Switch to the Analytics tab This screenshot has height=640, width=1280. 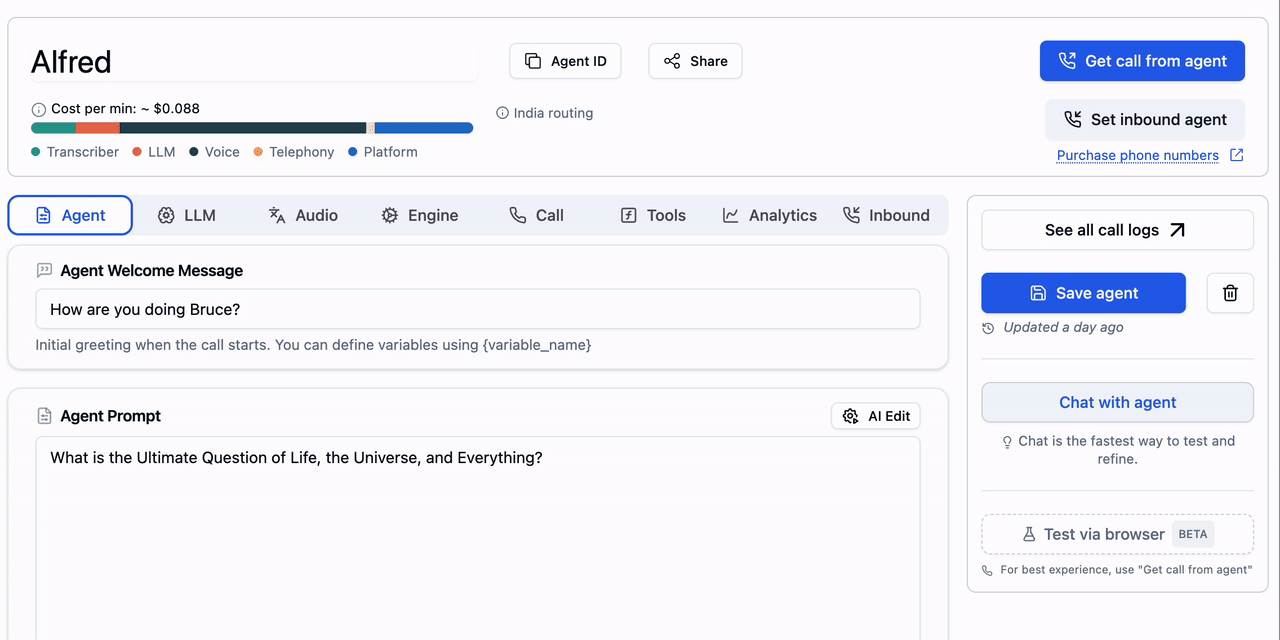(769, 214)
